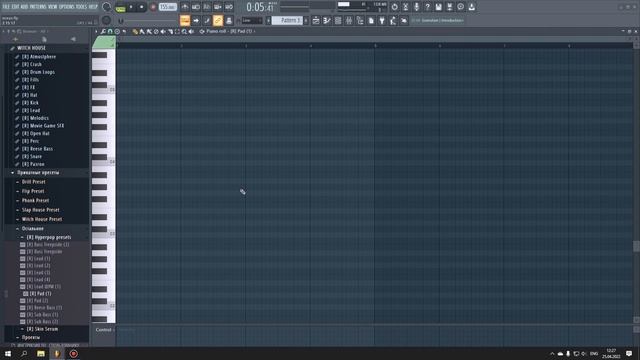Open the piano roll stamp chord tool
The height and width of the screenshot is (360, 640).
tap(117, 31)
